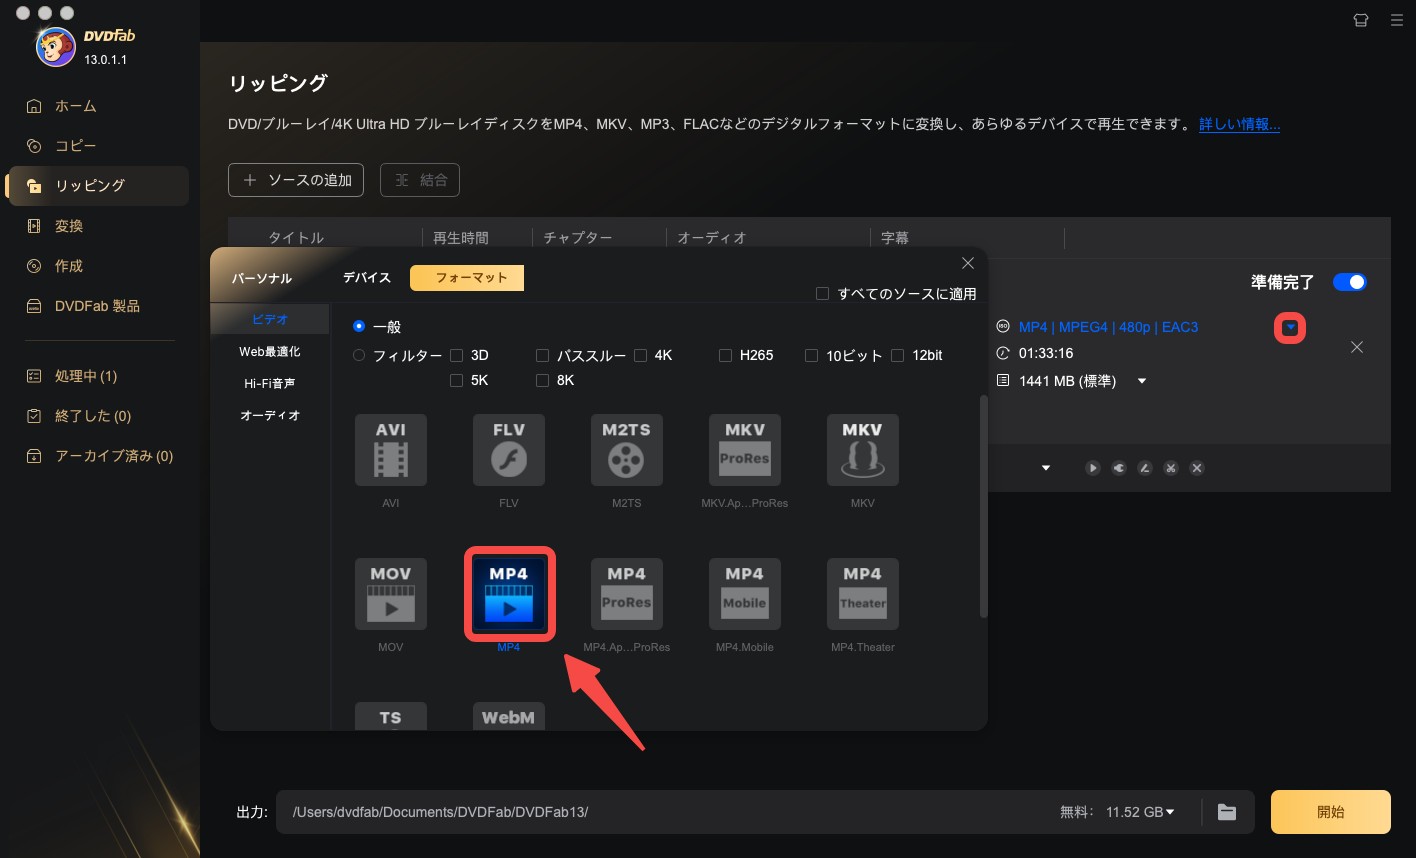
Task: Click the round X icon in the toolbar row
Action: 1197,468
